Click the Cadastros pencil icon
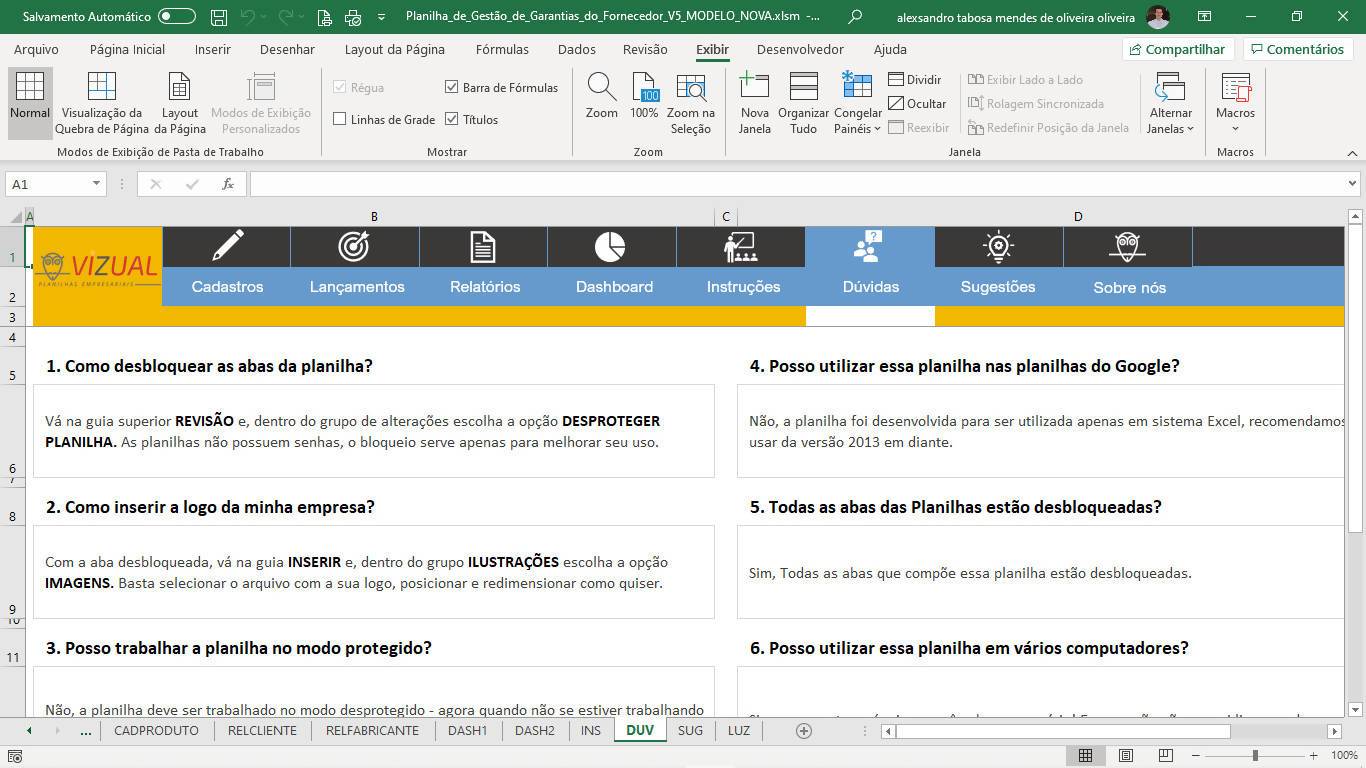This screenshot has height=768, width=1366. pos(227,246)
